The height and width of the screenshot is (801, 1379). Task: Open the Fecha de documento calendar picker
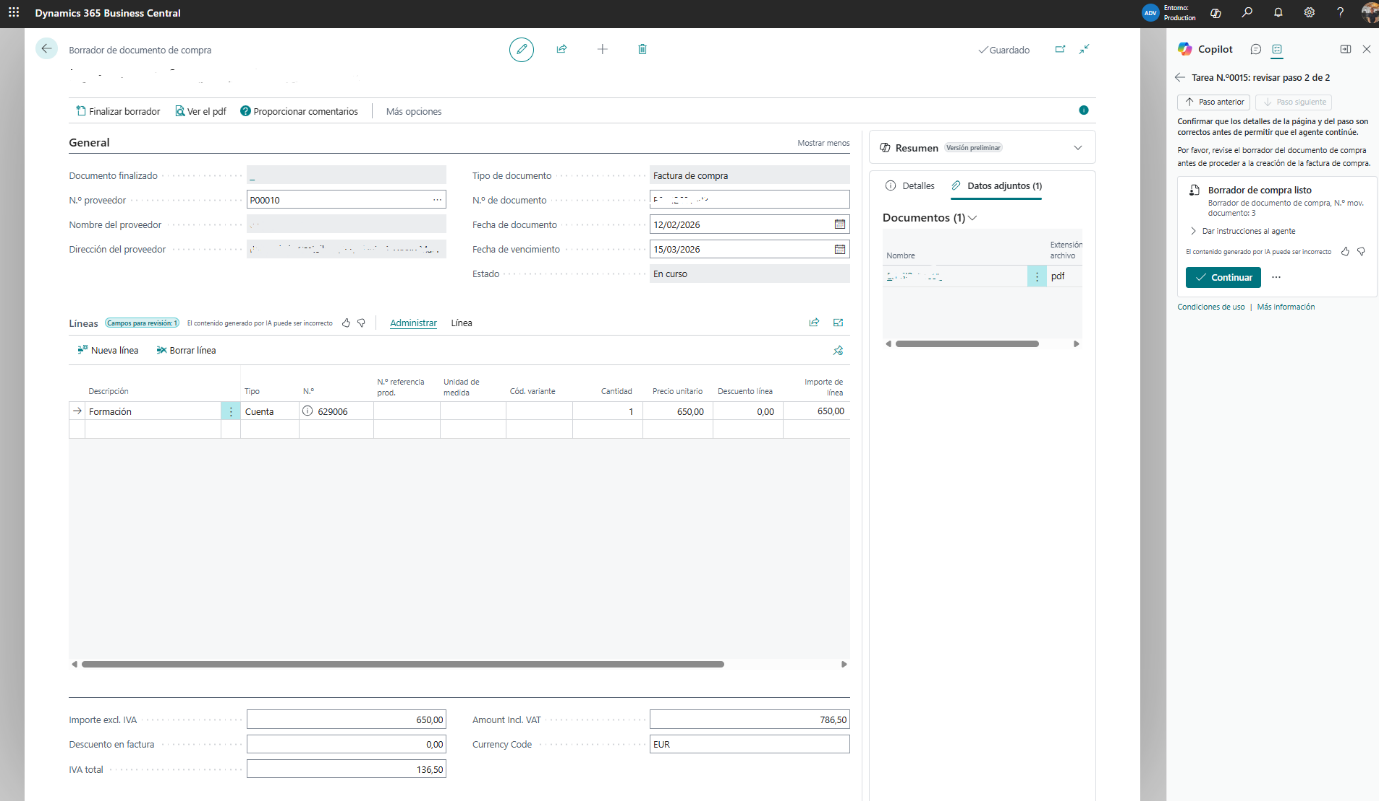click(x=840, y=225)
